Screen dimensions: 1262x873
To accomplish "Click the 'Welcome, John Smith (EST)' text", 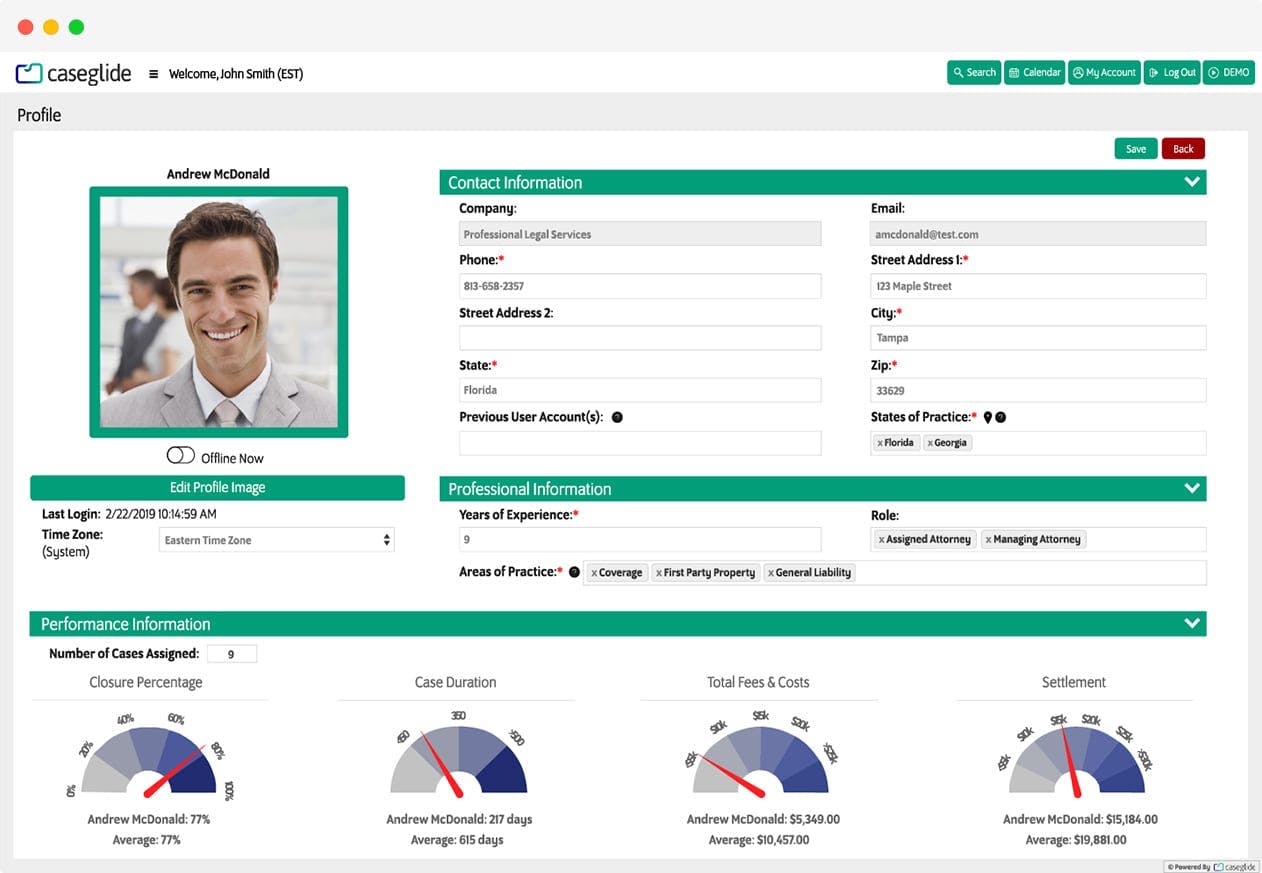I will pyautogui.click(x=236, y=74).
